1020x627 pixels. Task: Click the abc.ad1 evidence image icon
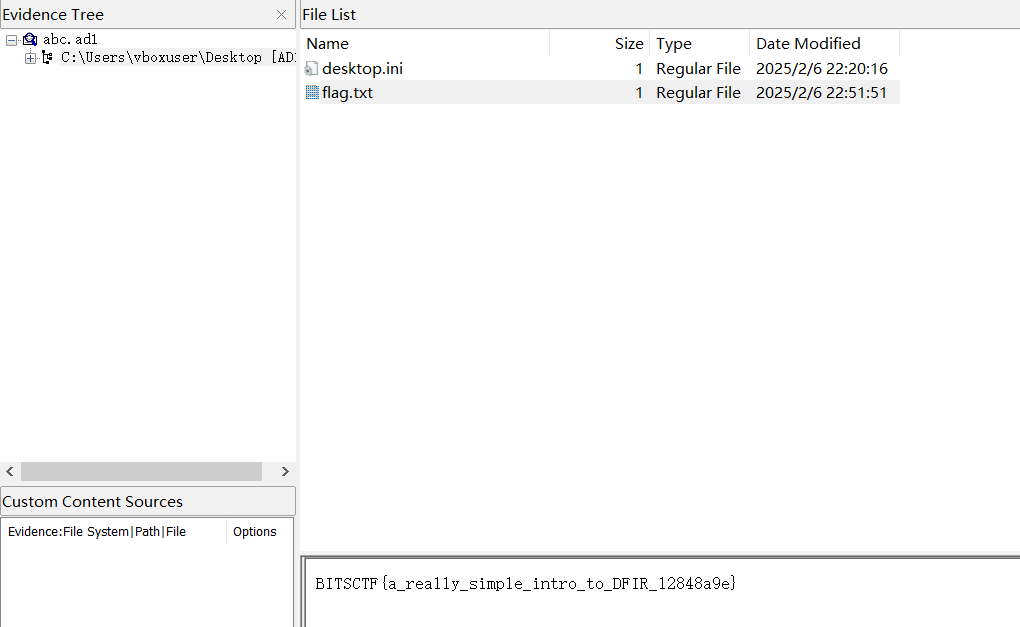click(30, 40)
